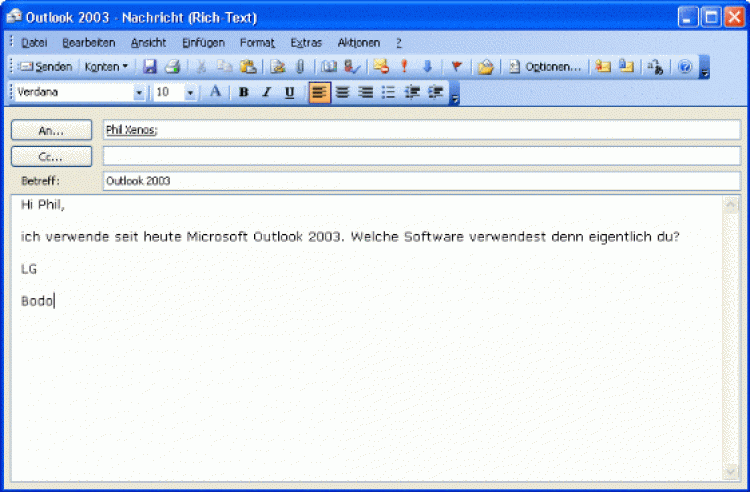Click the An... recipient button
Image resolution: width=750 pixels, height=492 pixels.
click(x=51, y=130)
